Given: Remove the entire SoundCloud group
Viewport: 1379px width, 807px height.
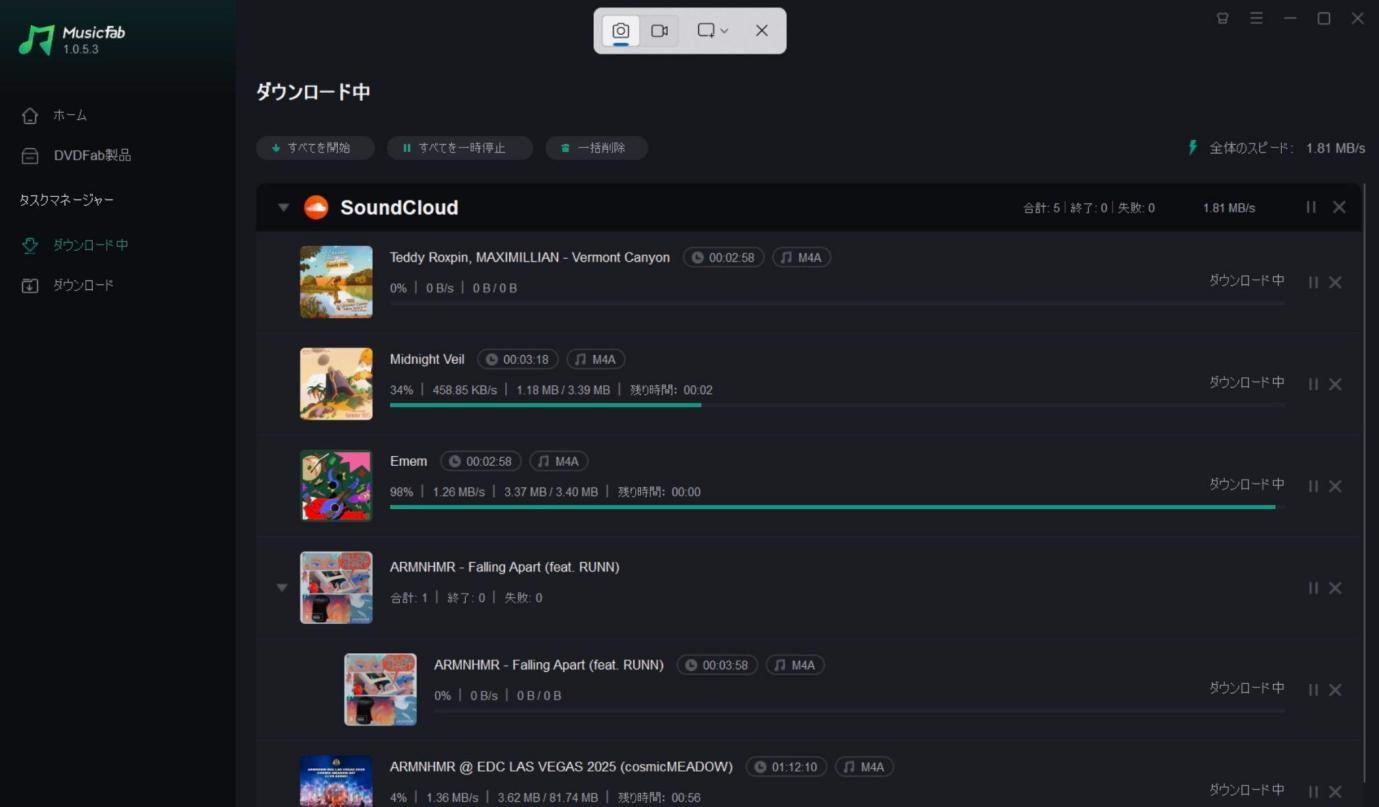Looking at the screenshot, I should (x=1339, y=207).
